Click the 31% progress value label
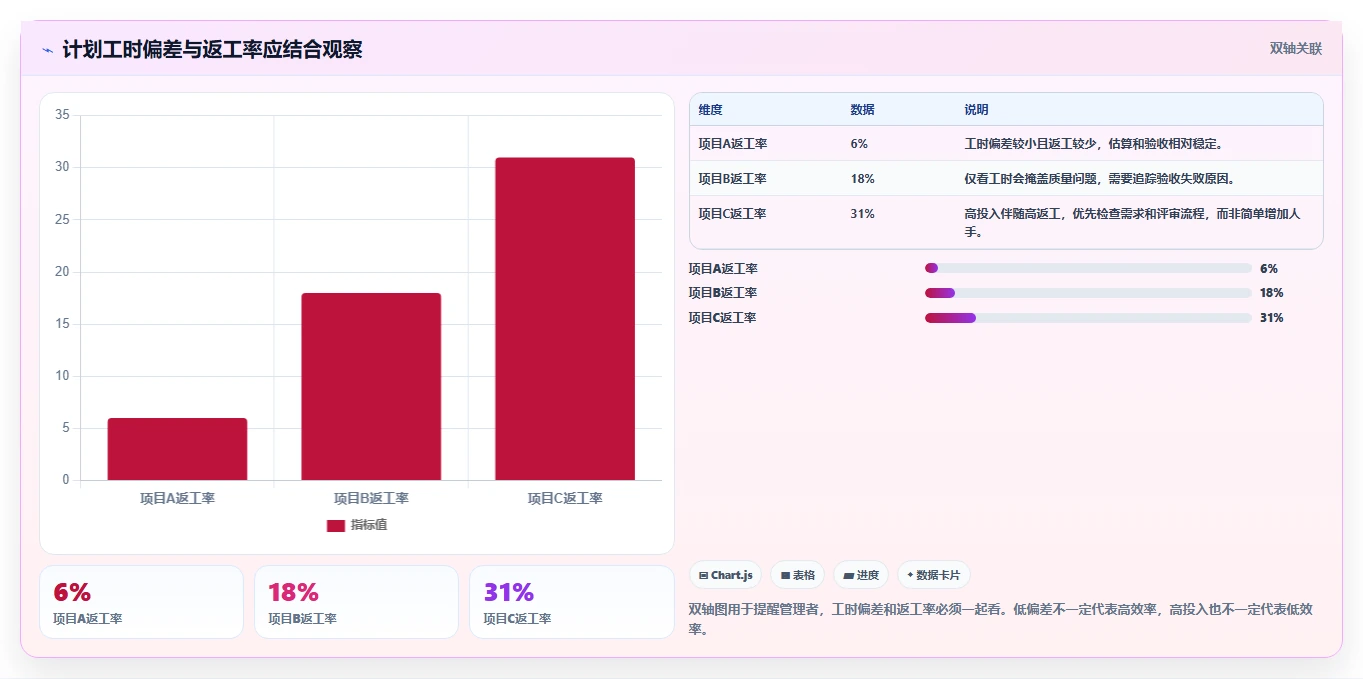Viewport: 1363px width, 679px height. tap(1272, 318)
